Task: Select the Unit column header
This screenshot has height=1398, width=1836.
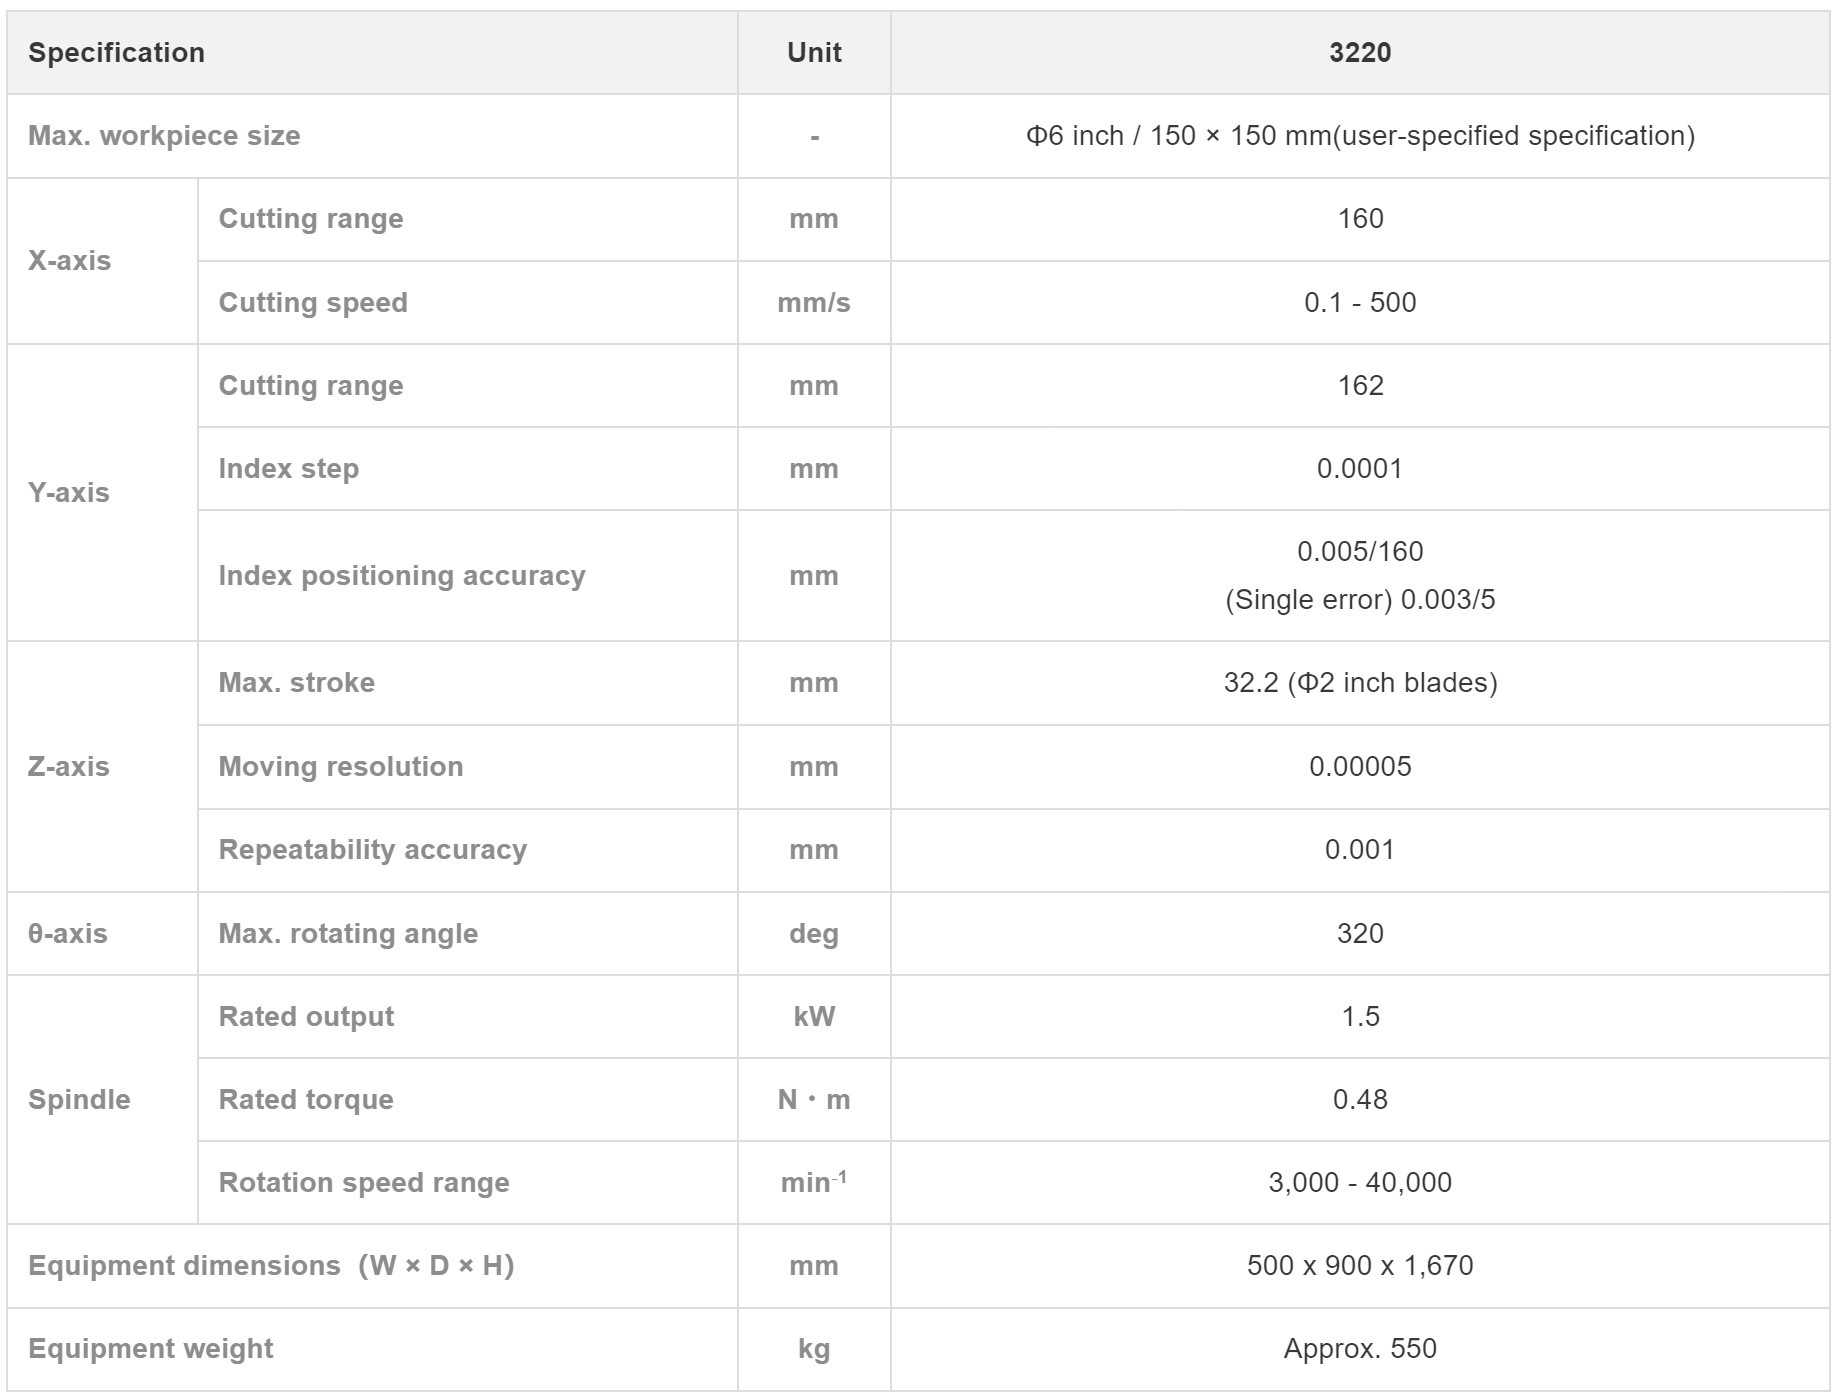Action: click(814, 53)
